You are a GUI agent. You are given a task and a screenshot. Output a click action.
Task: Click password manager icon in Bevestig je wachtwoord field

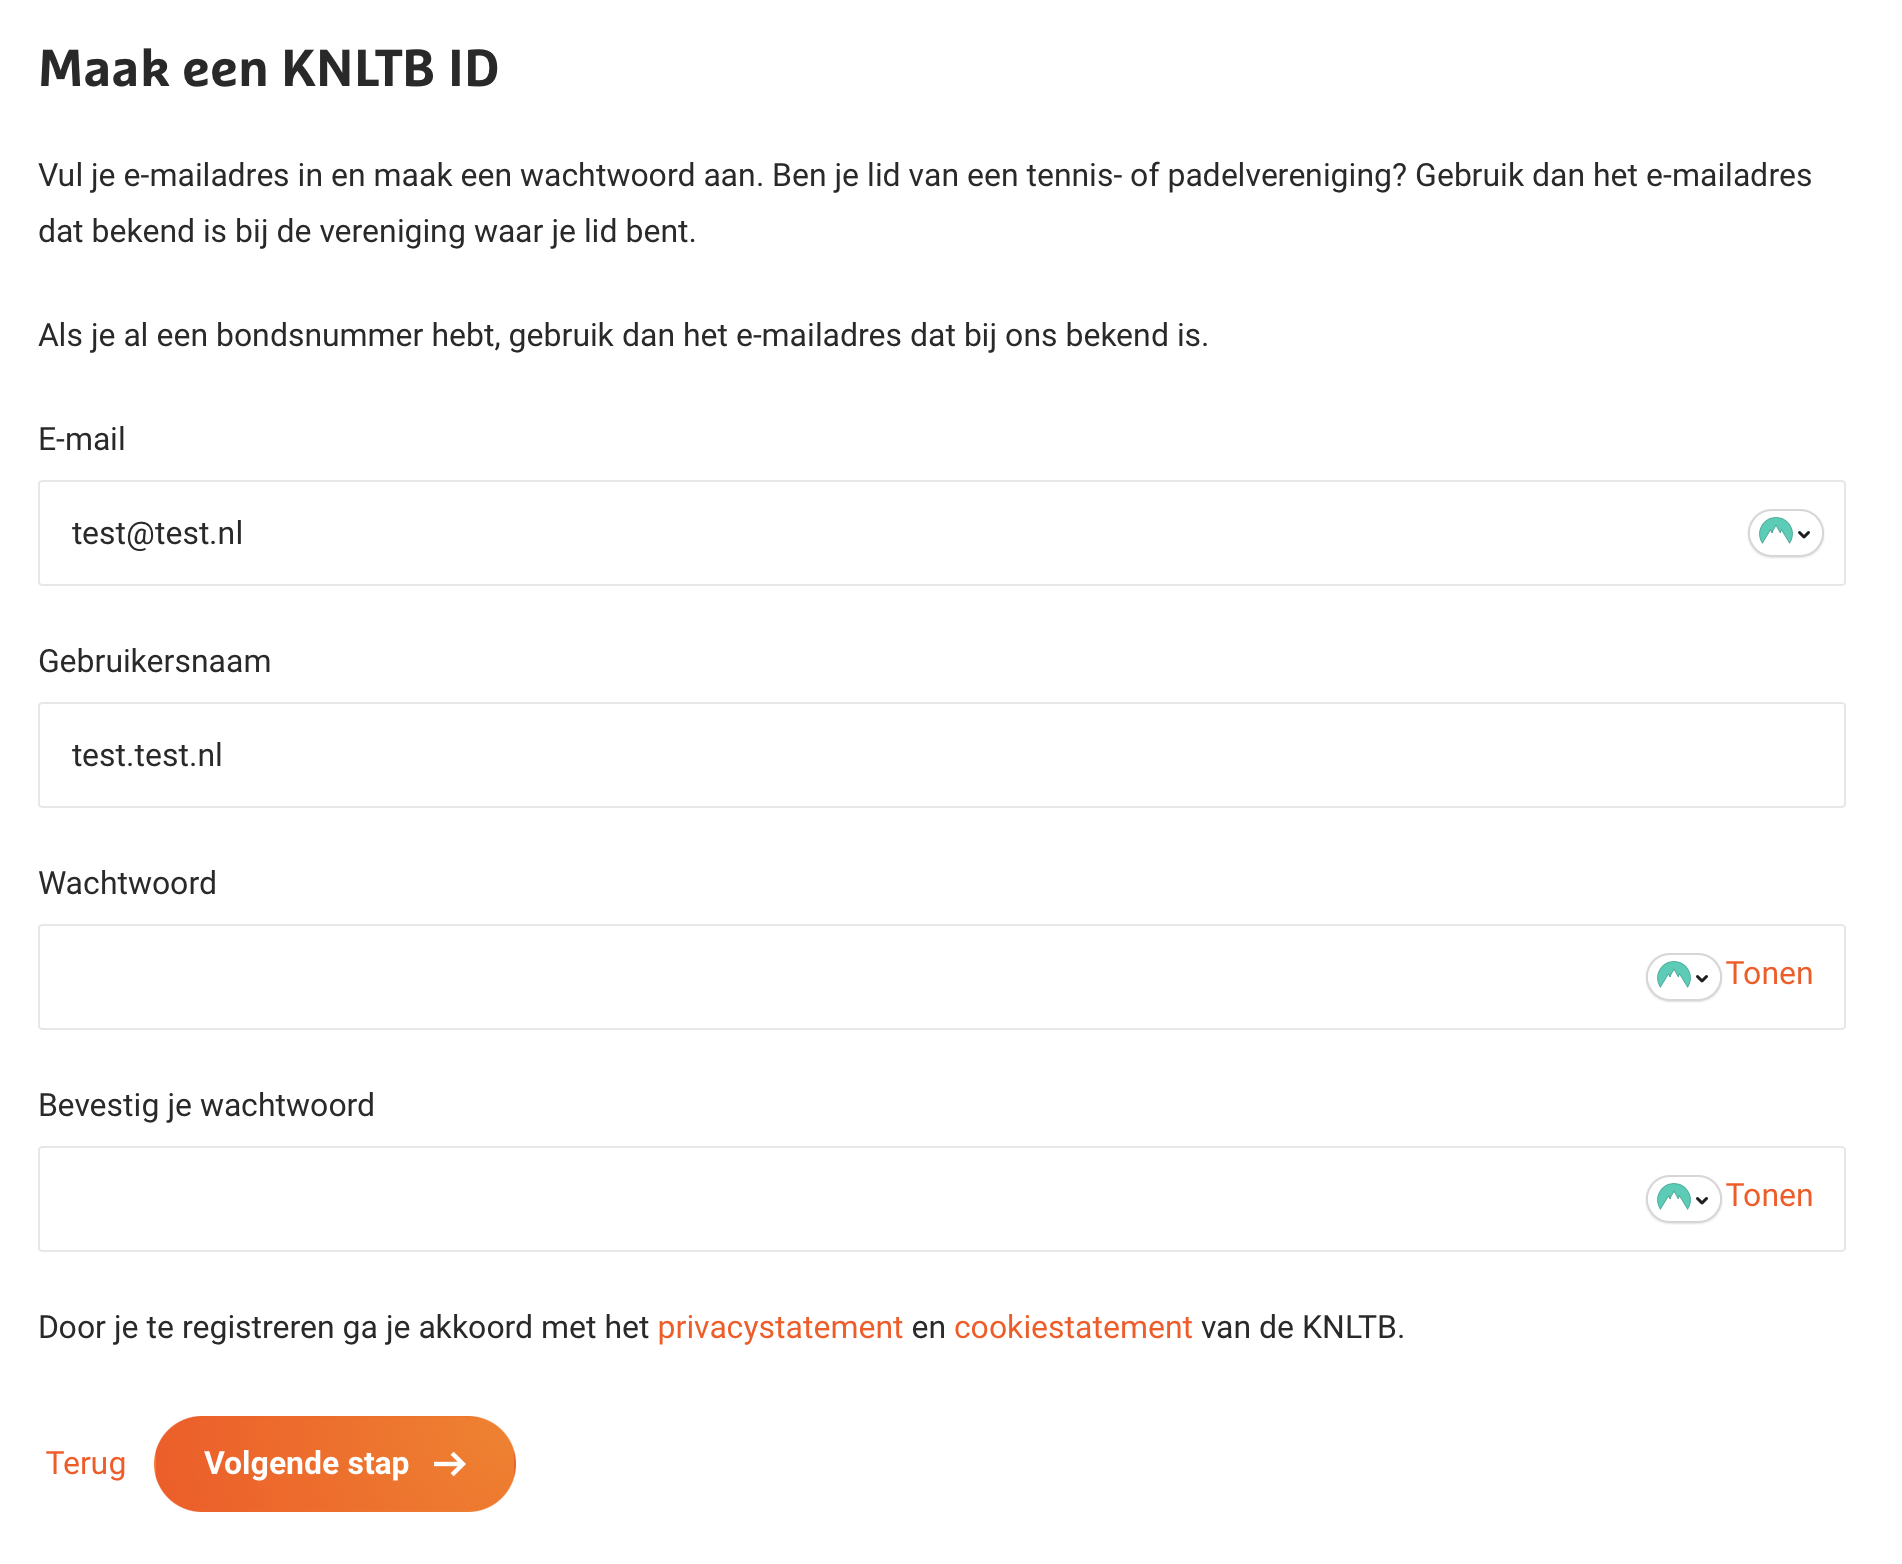click(x=1673, y=1198)
